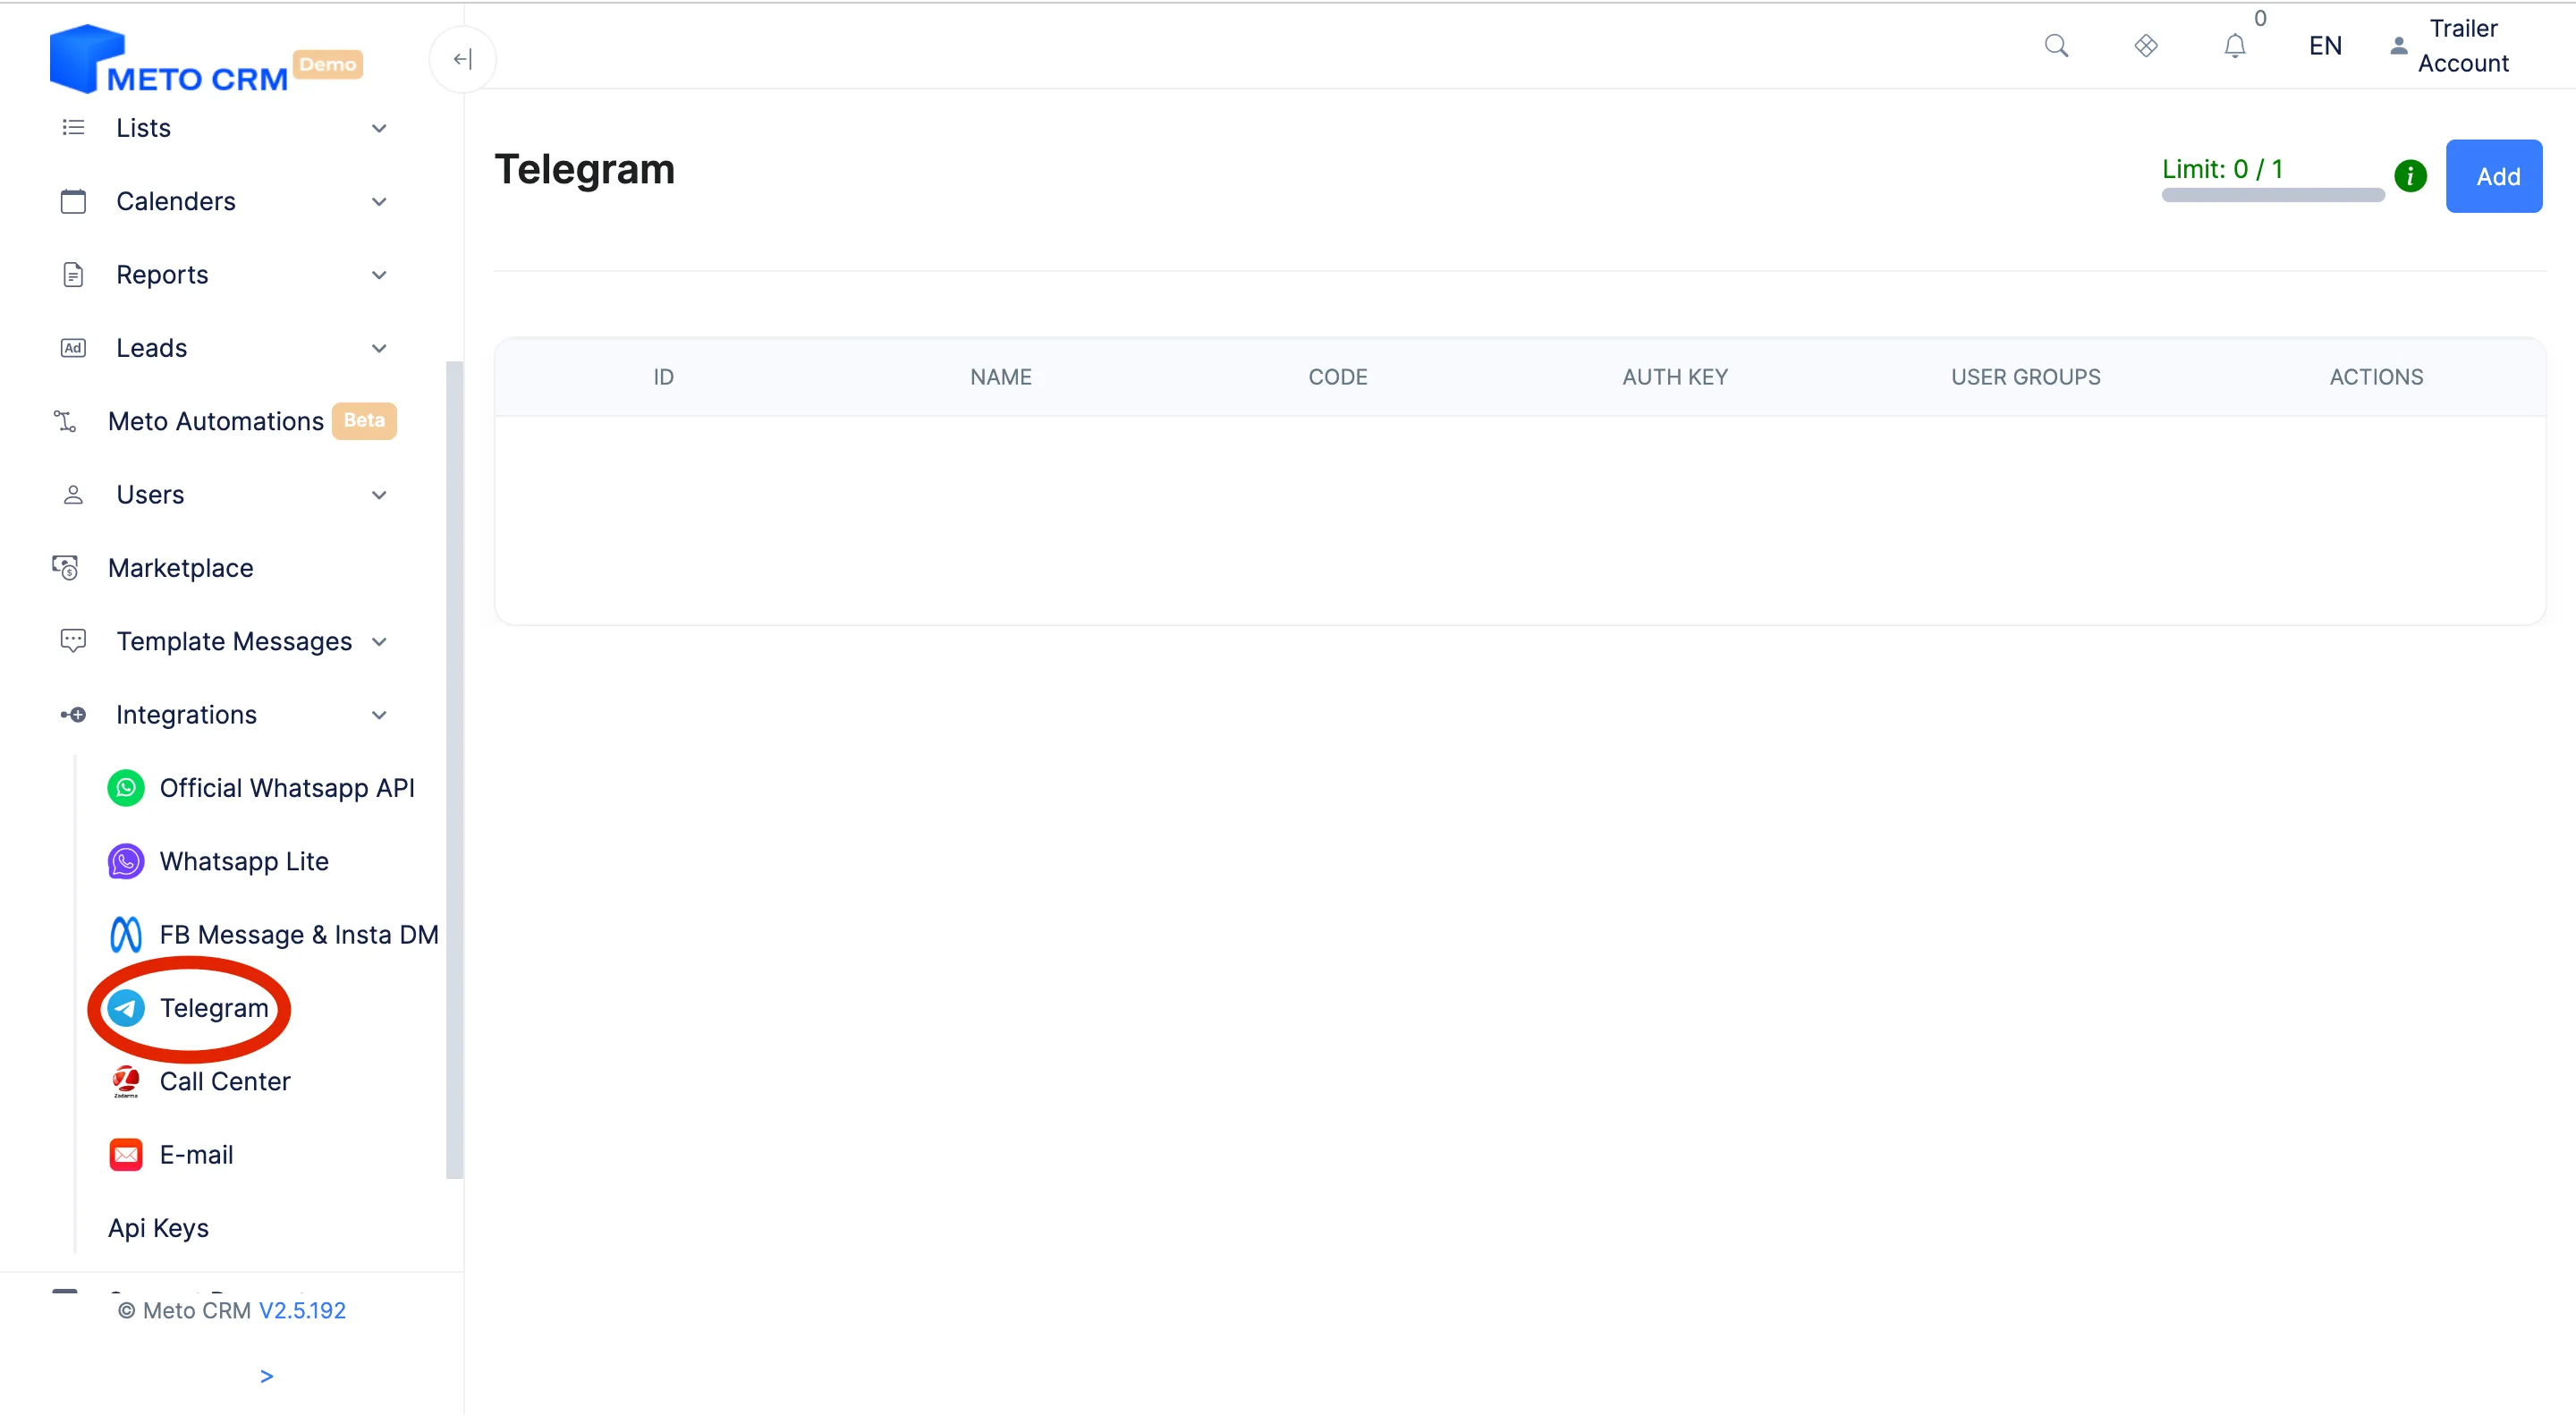Click the purple Whatsapp Lite icon

click(x=126, y=861)
